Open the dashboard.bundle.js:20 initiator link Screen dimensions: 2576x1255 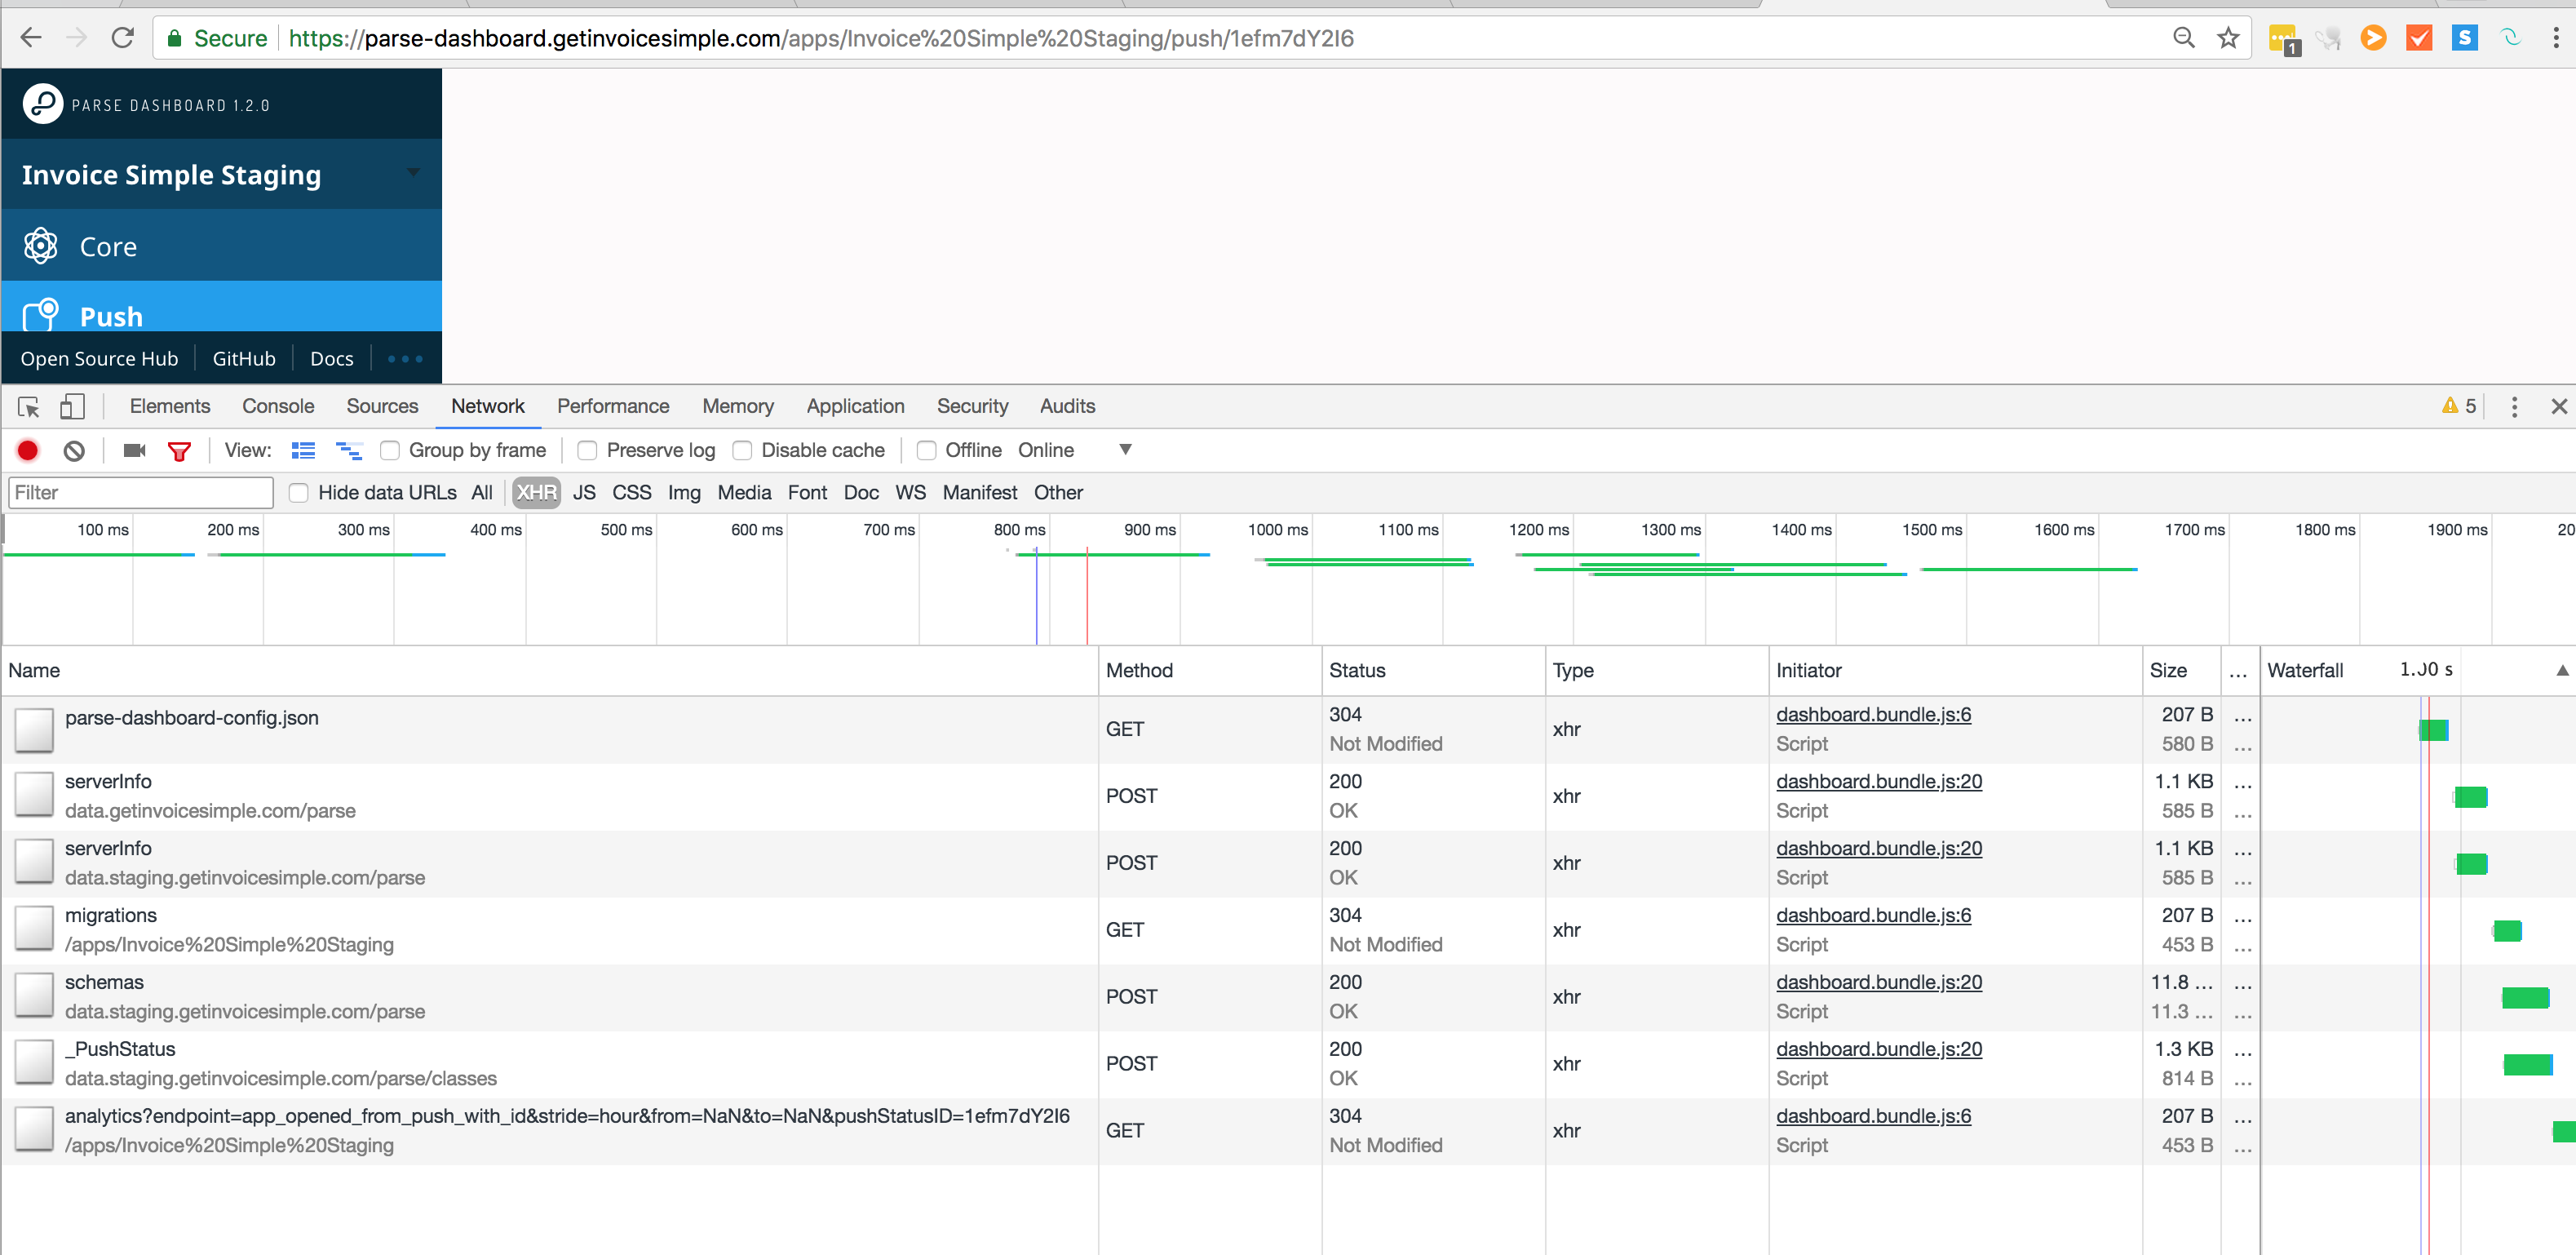(x=1878, y=781)
